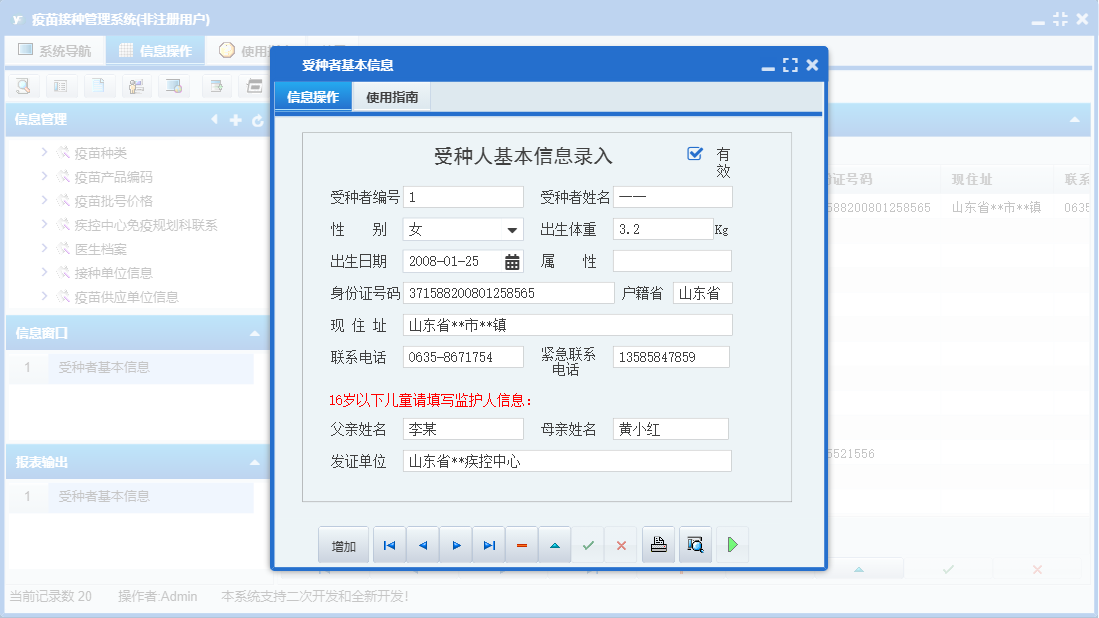The width and height of the screenshot is (1099, 618).
Task: Open print preview from the dialog toolbar
Action: pyautogui.click(x=695, y=544)
